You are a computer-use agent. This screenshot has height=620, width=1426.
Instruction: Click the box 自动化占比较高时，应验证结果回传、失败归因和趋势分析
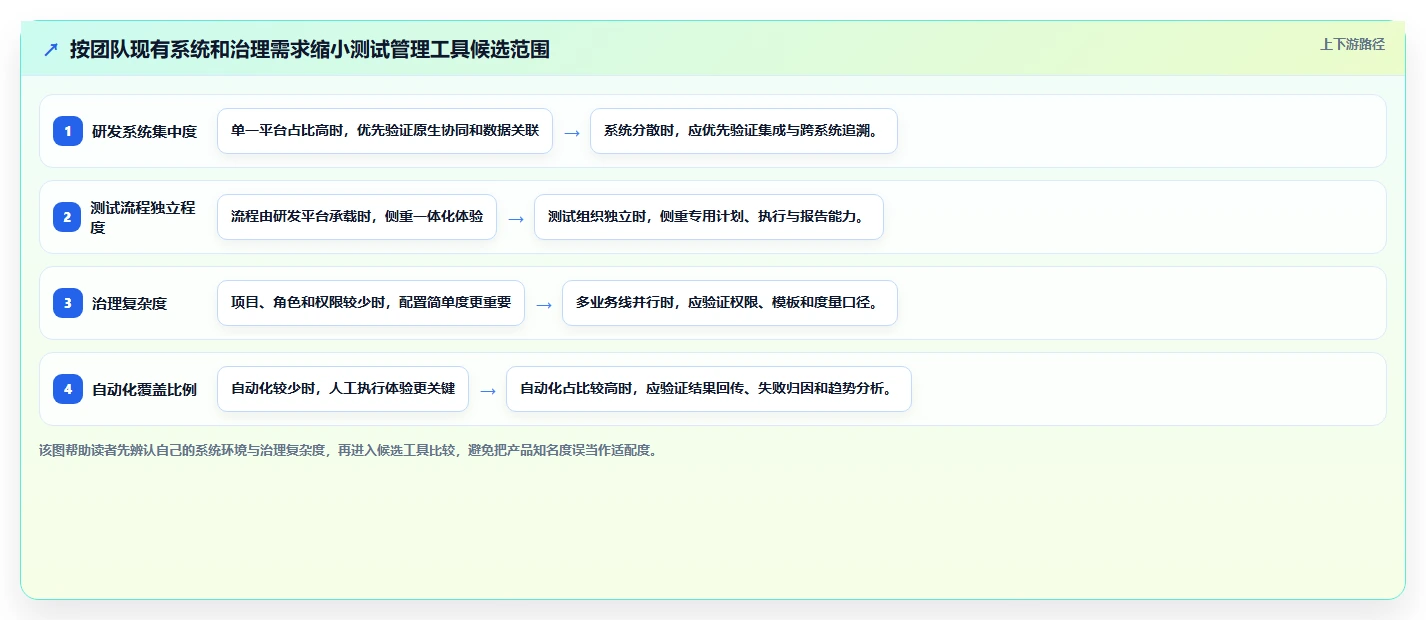(709, 389)
